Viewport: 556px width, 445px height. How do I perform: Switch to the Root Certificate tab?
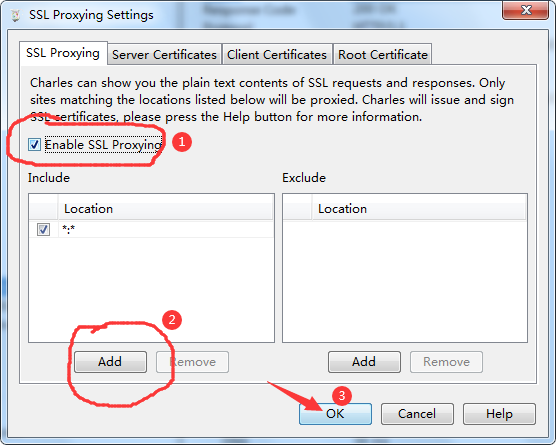click(383, 55)
